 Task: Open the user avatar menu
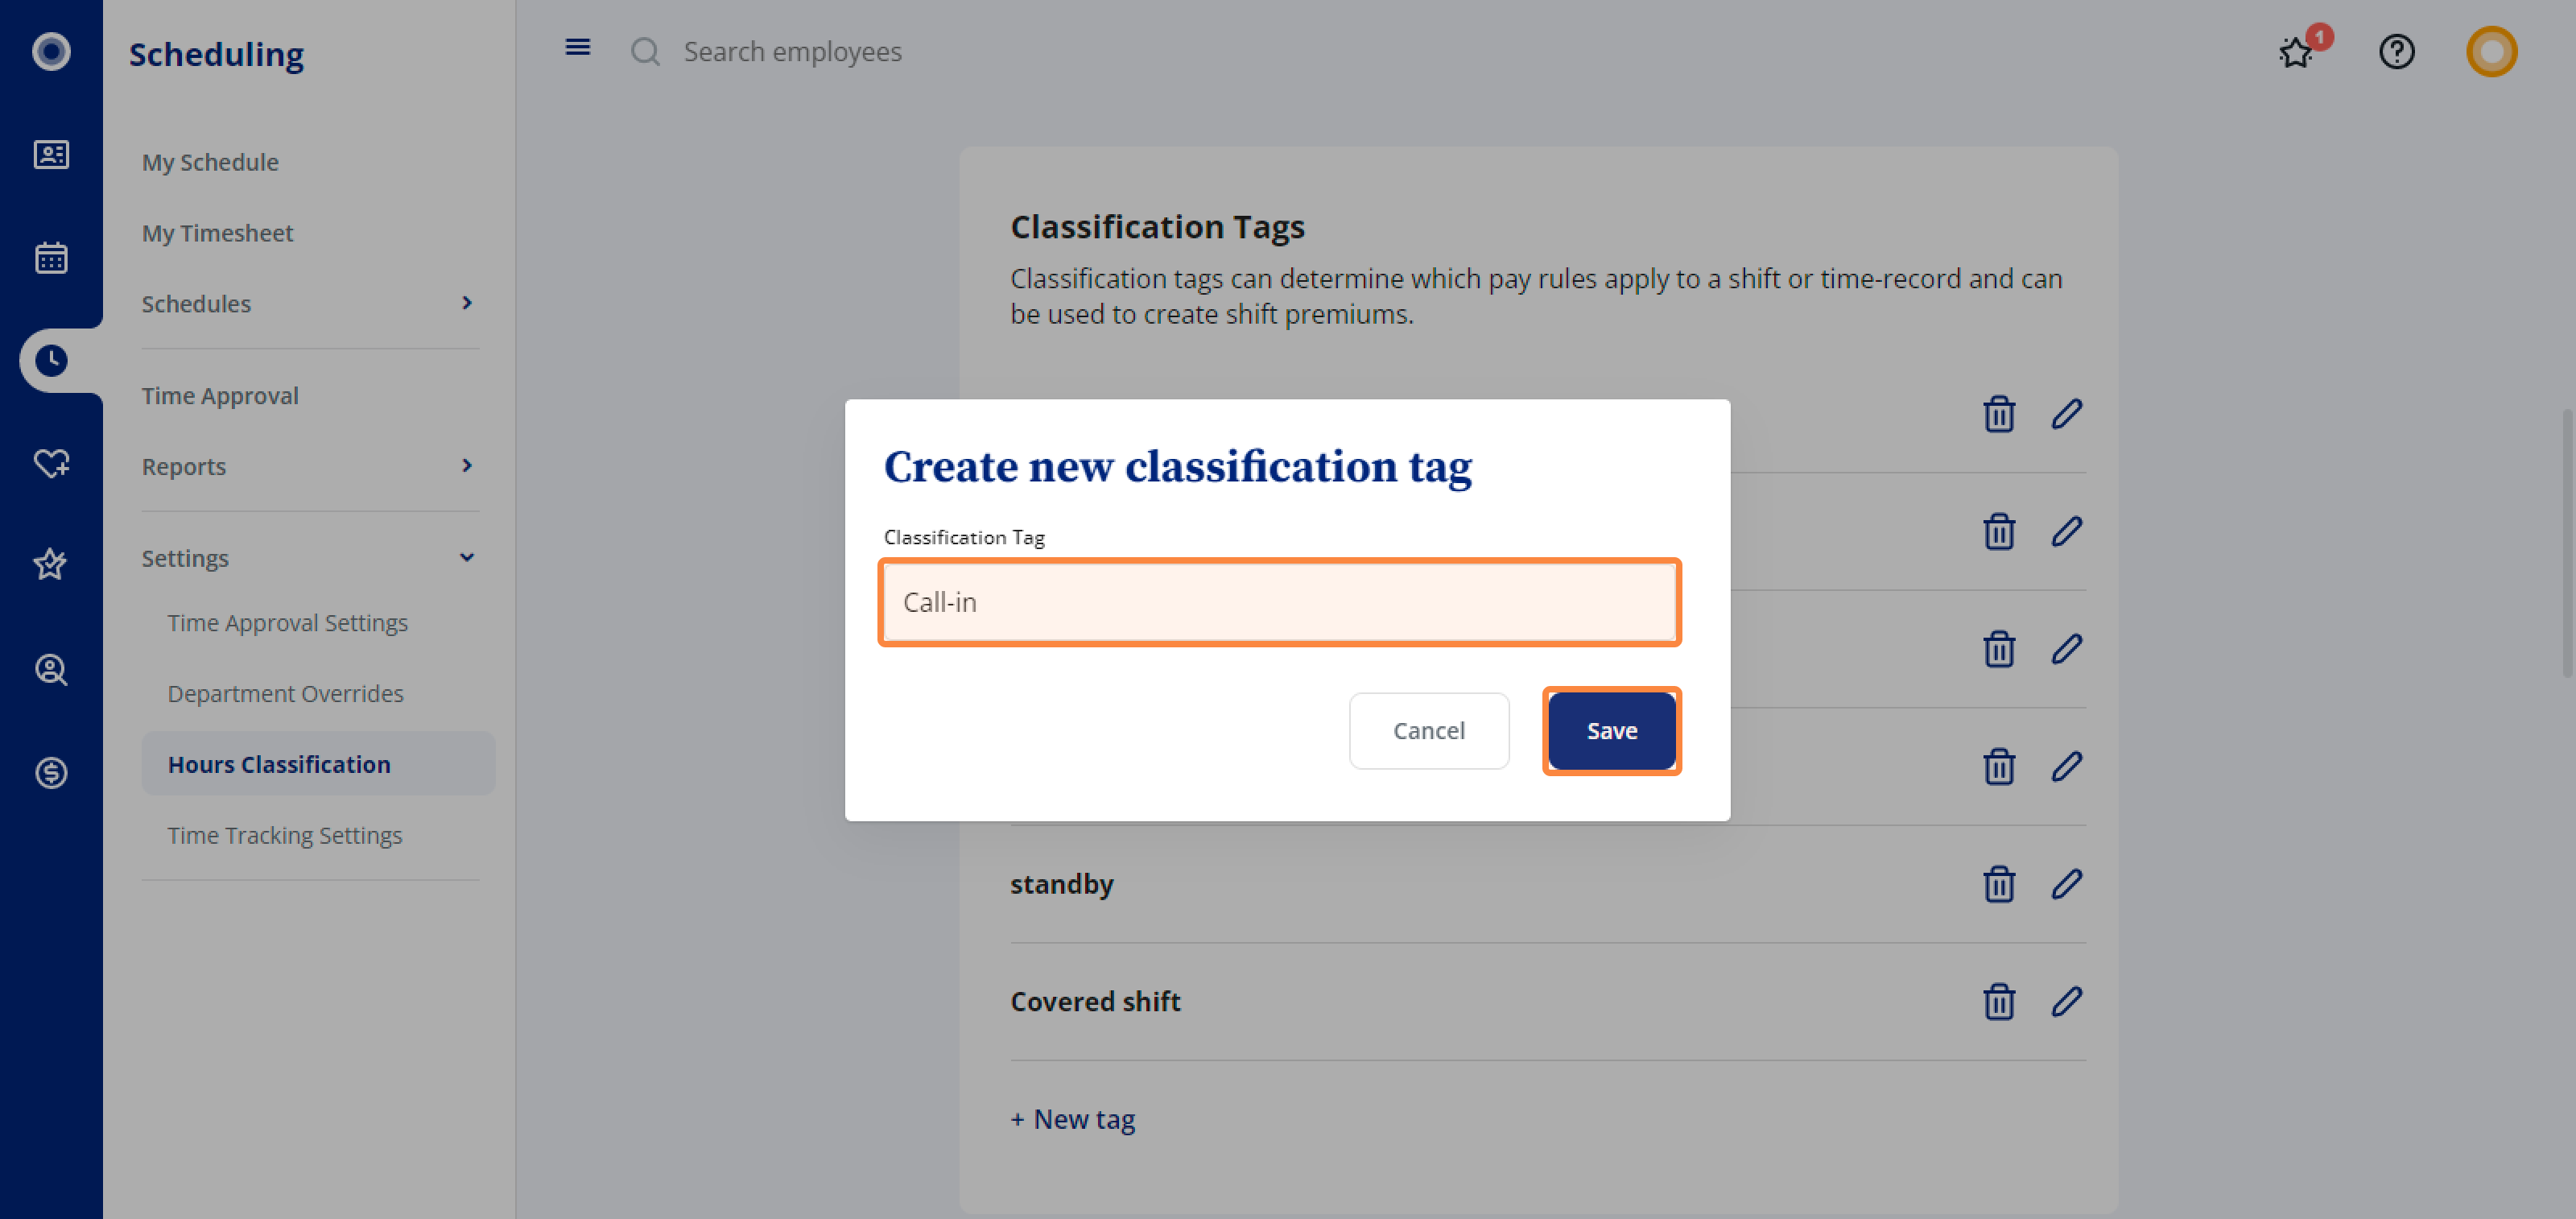[x=2491, y=51]
